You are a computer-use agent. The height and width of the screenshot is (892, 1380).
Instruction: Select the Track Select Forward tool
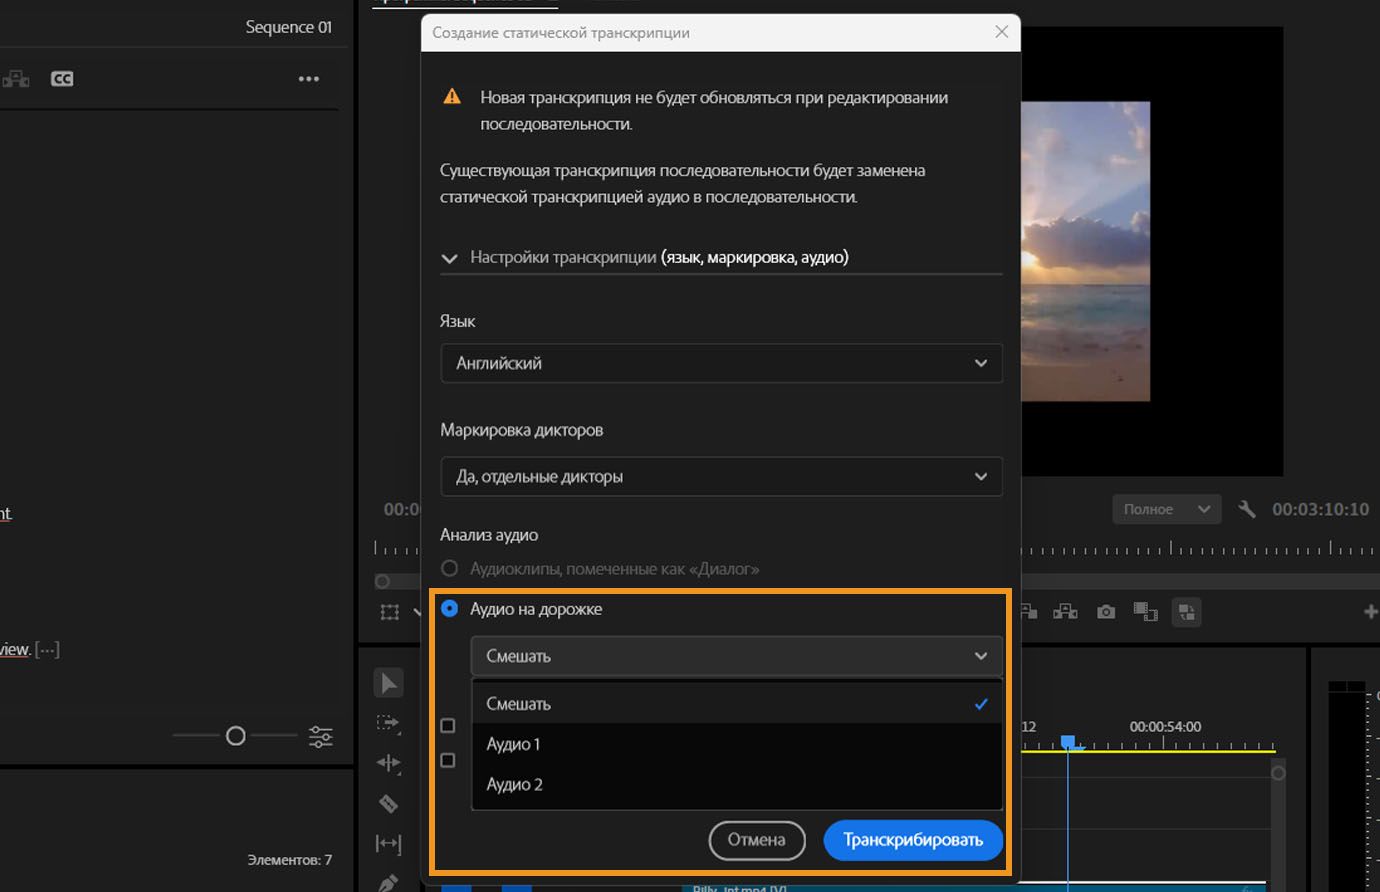point(388,723)
